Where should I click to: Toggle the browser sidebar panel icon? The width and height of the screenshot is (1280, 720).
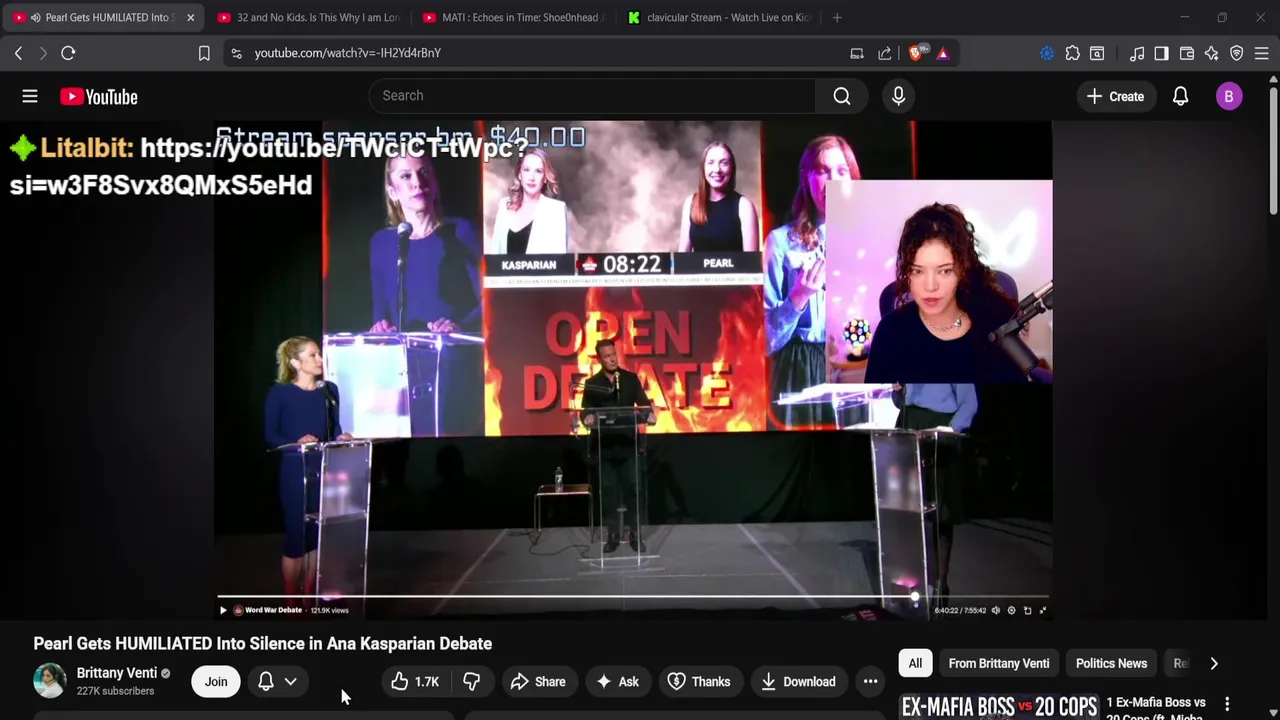point(1161,53)
